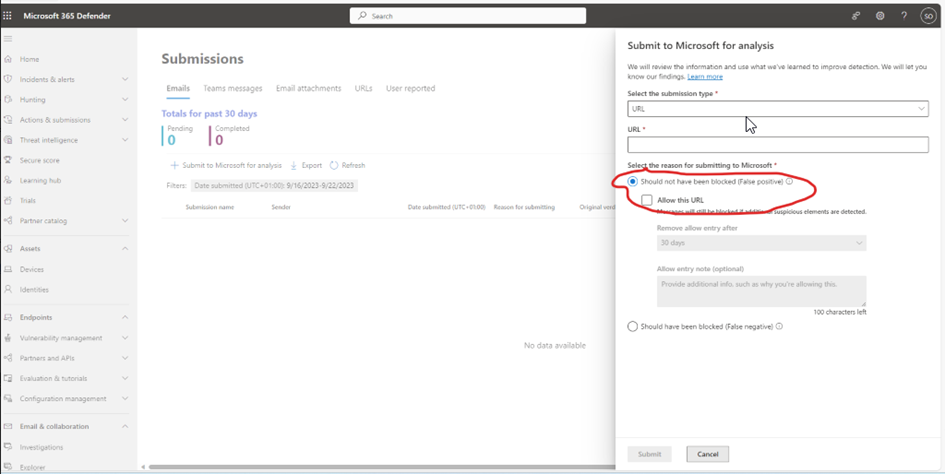This screenshot has width=945, height=474.
Task: Click the Vulnerability management icon
Action: pos(8,338)
